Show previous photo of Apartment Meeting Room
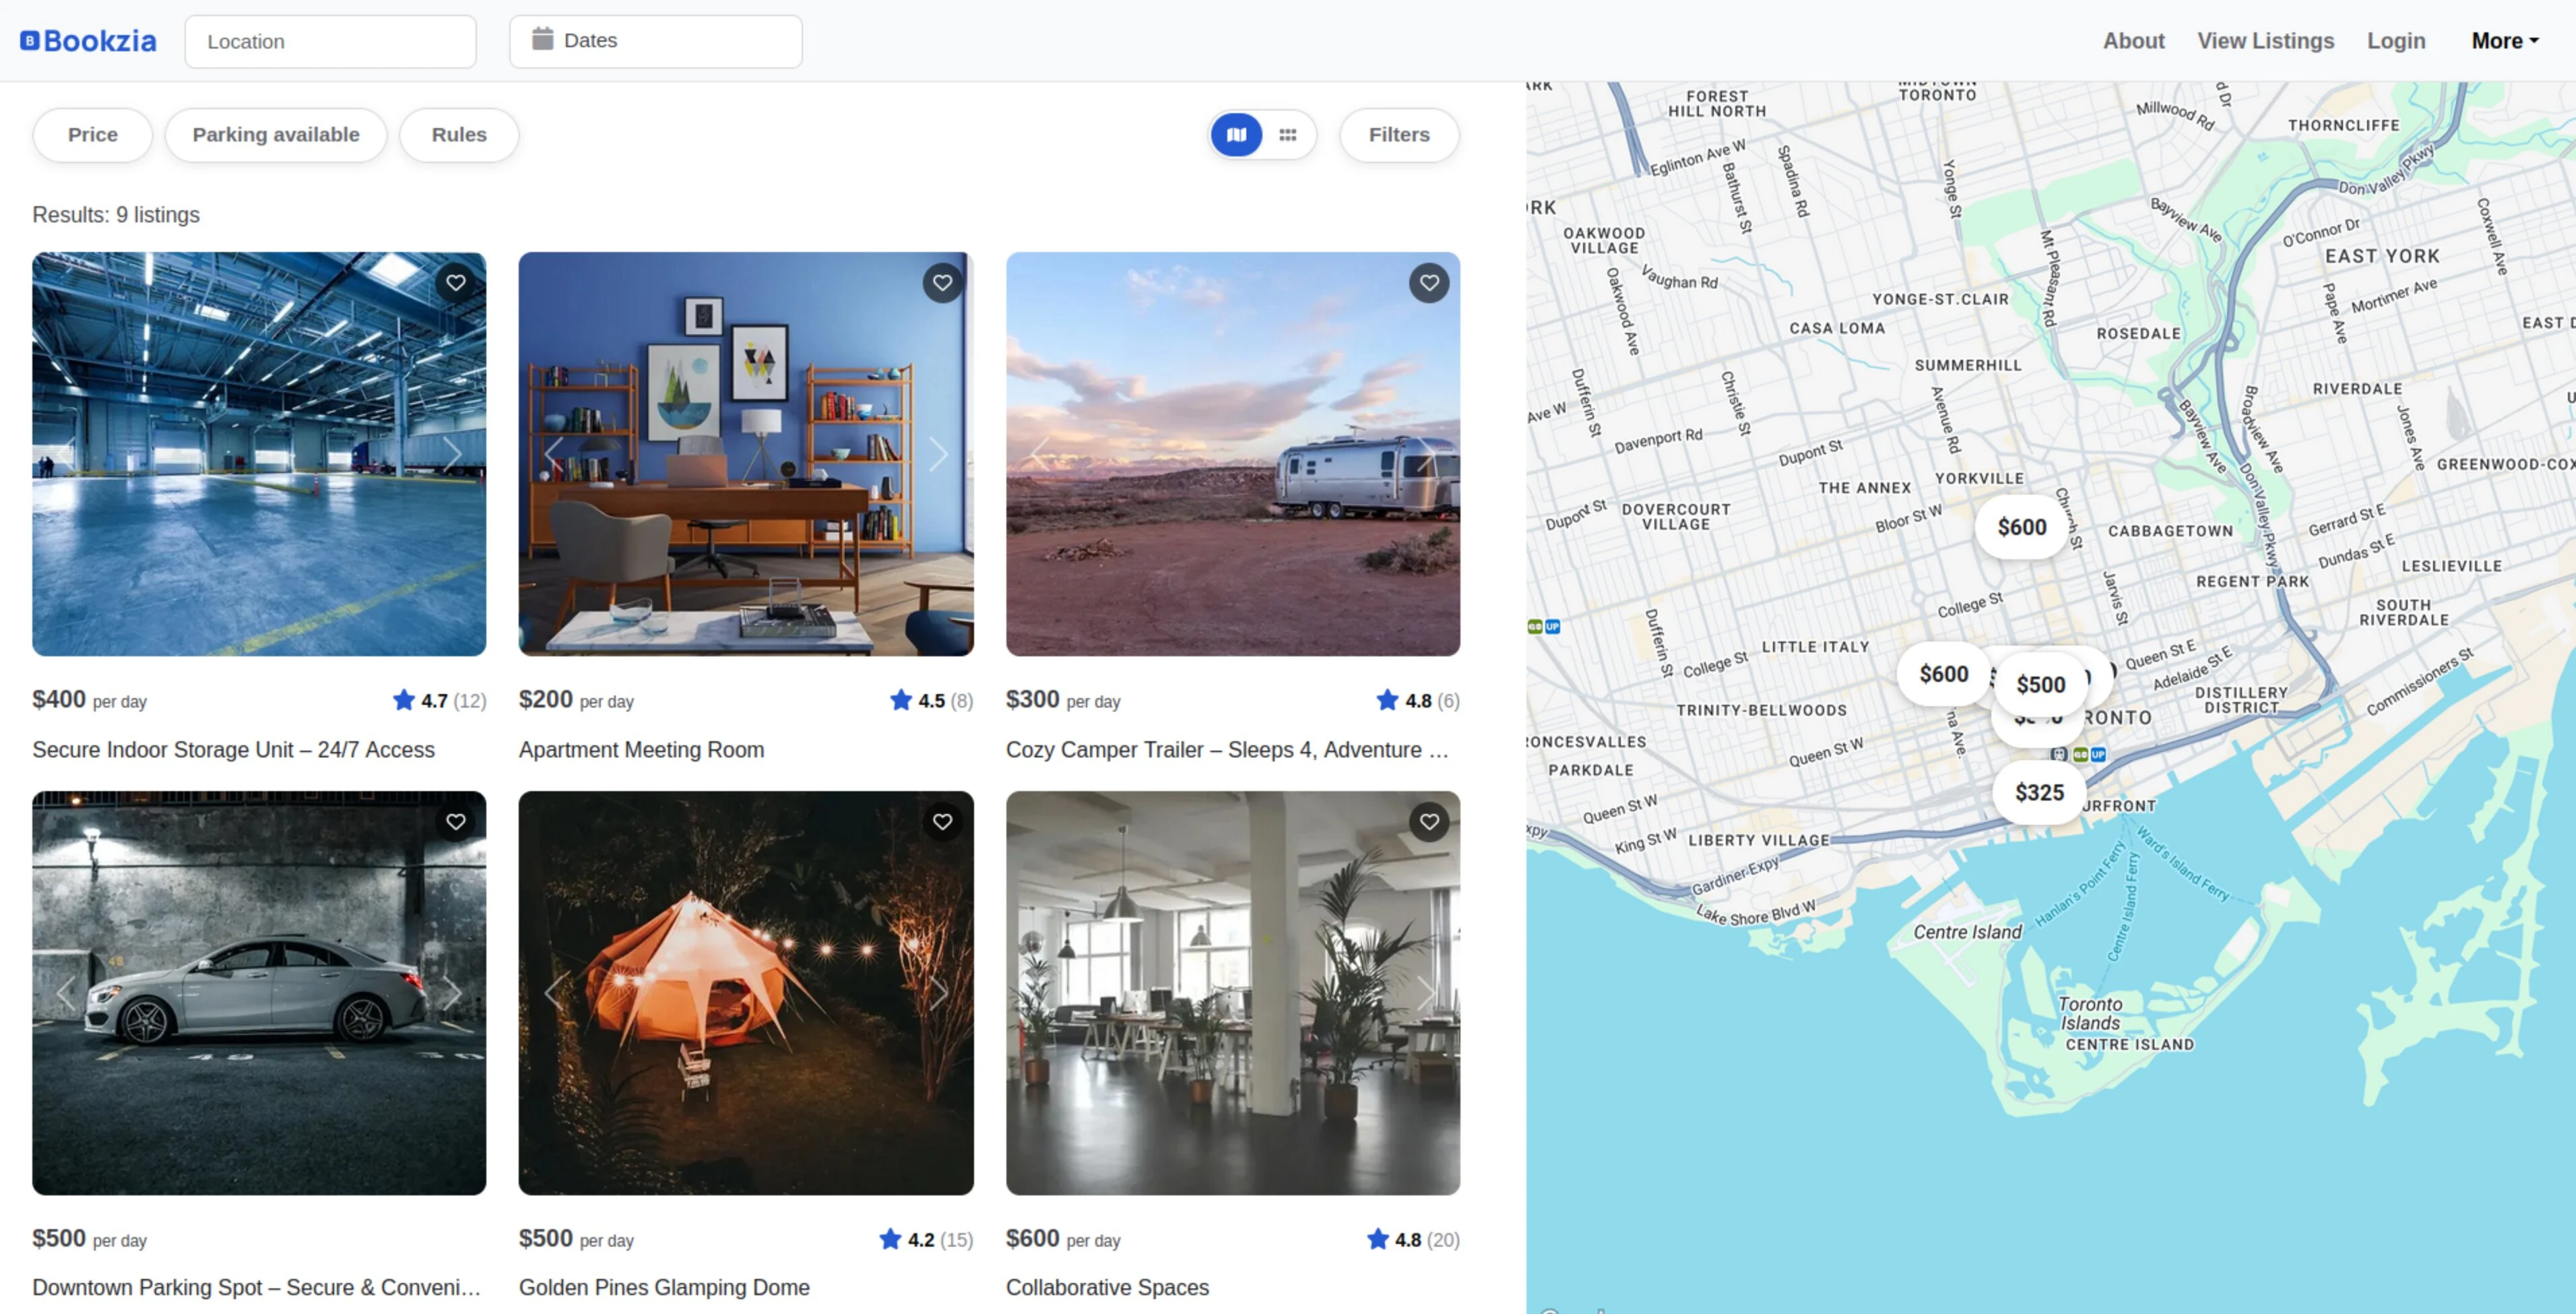 552,454
